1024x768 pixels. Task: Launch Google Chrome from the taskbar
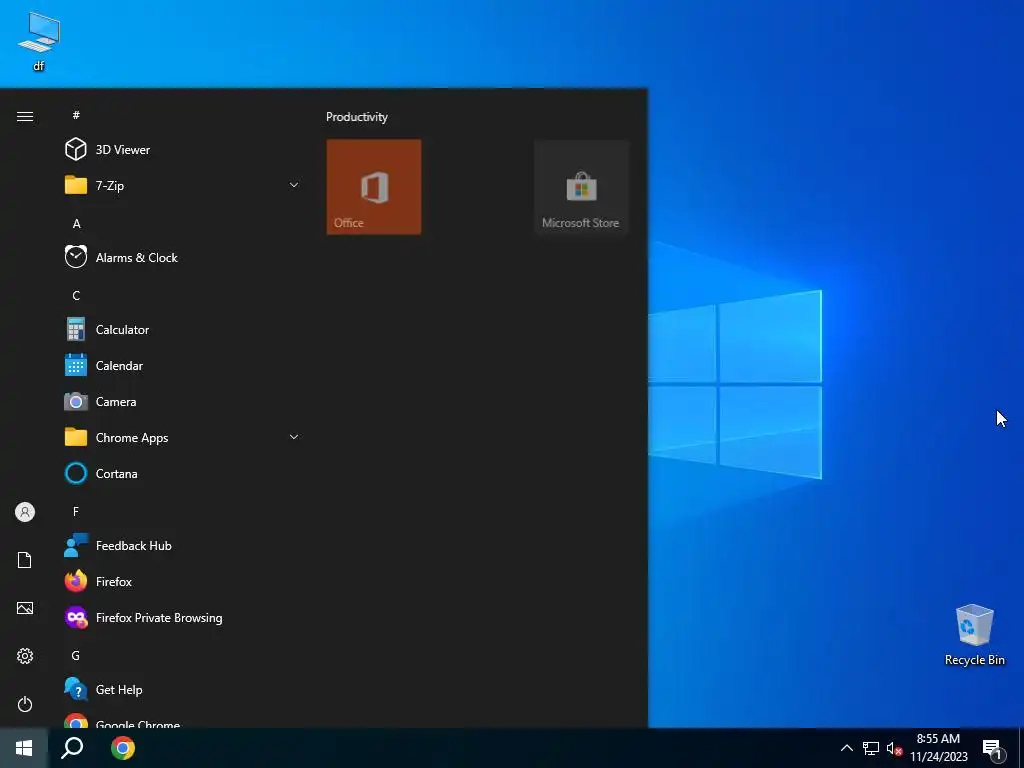tap(122, 748)
